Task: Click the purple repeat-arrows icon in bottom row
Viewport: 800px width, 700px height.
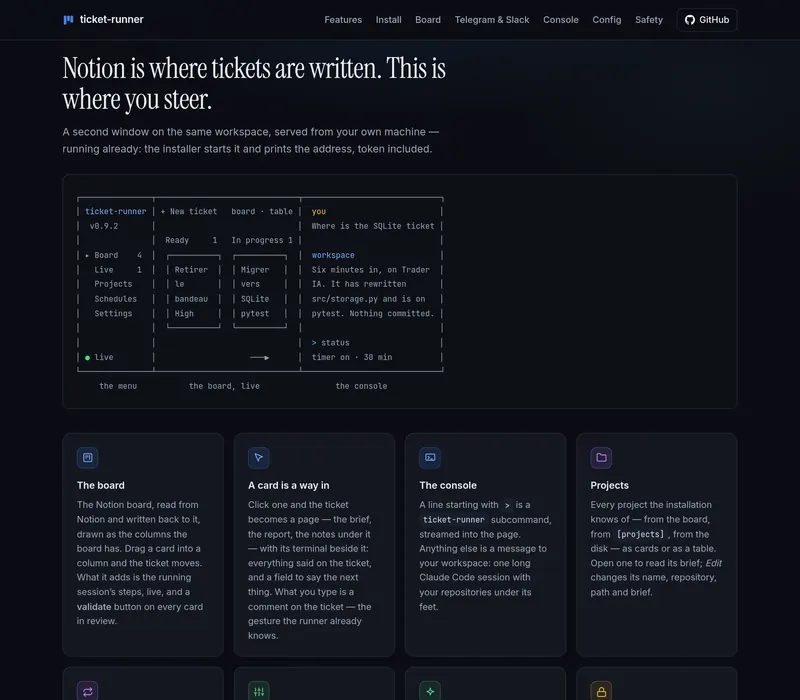Action: pos(88,691)
